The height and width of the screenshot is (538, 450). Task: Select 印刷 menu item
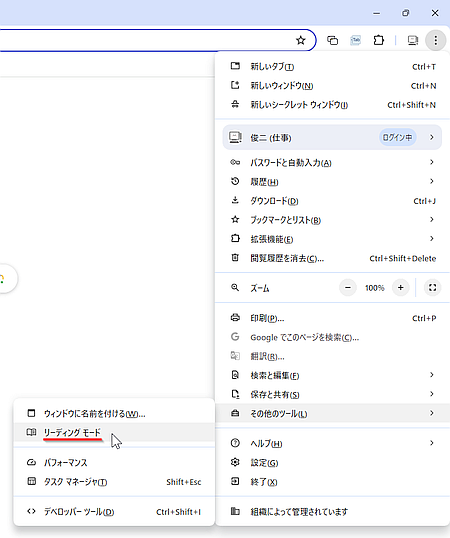point(332,318)
